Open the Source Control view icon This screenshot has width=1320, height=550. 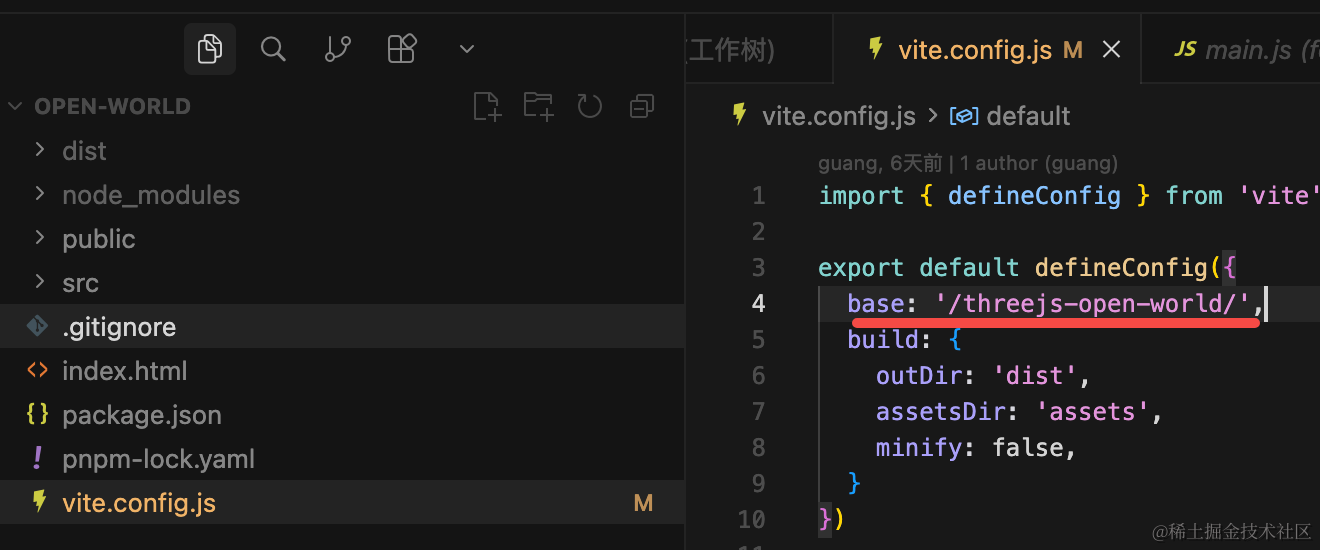click(338, 49)
